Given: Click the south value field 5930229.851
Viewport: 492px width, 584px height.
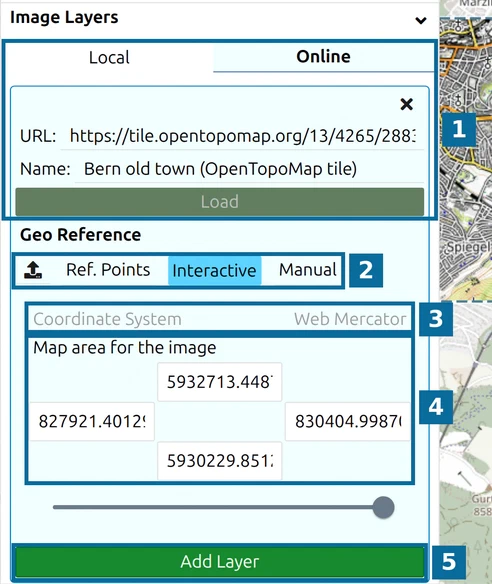Looking at the screenshot, I should click(220, 461).
